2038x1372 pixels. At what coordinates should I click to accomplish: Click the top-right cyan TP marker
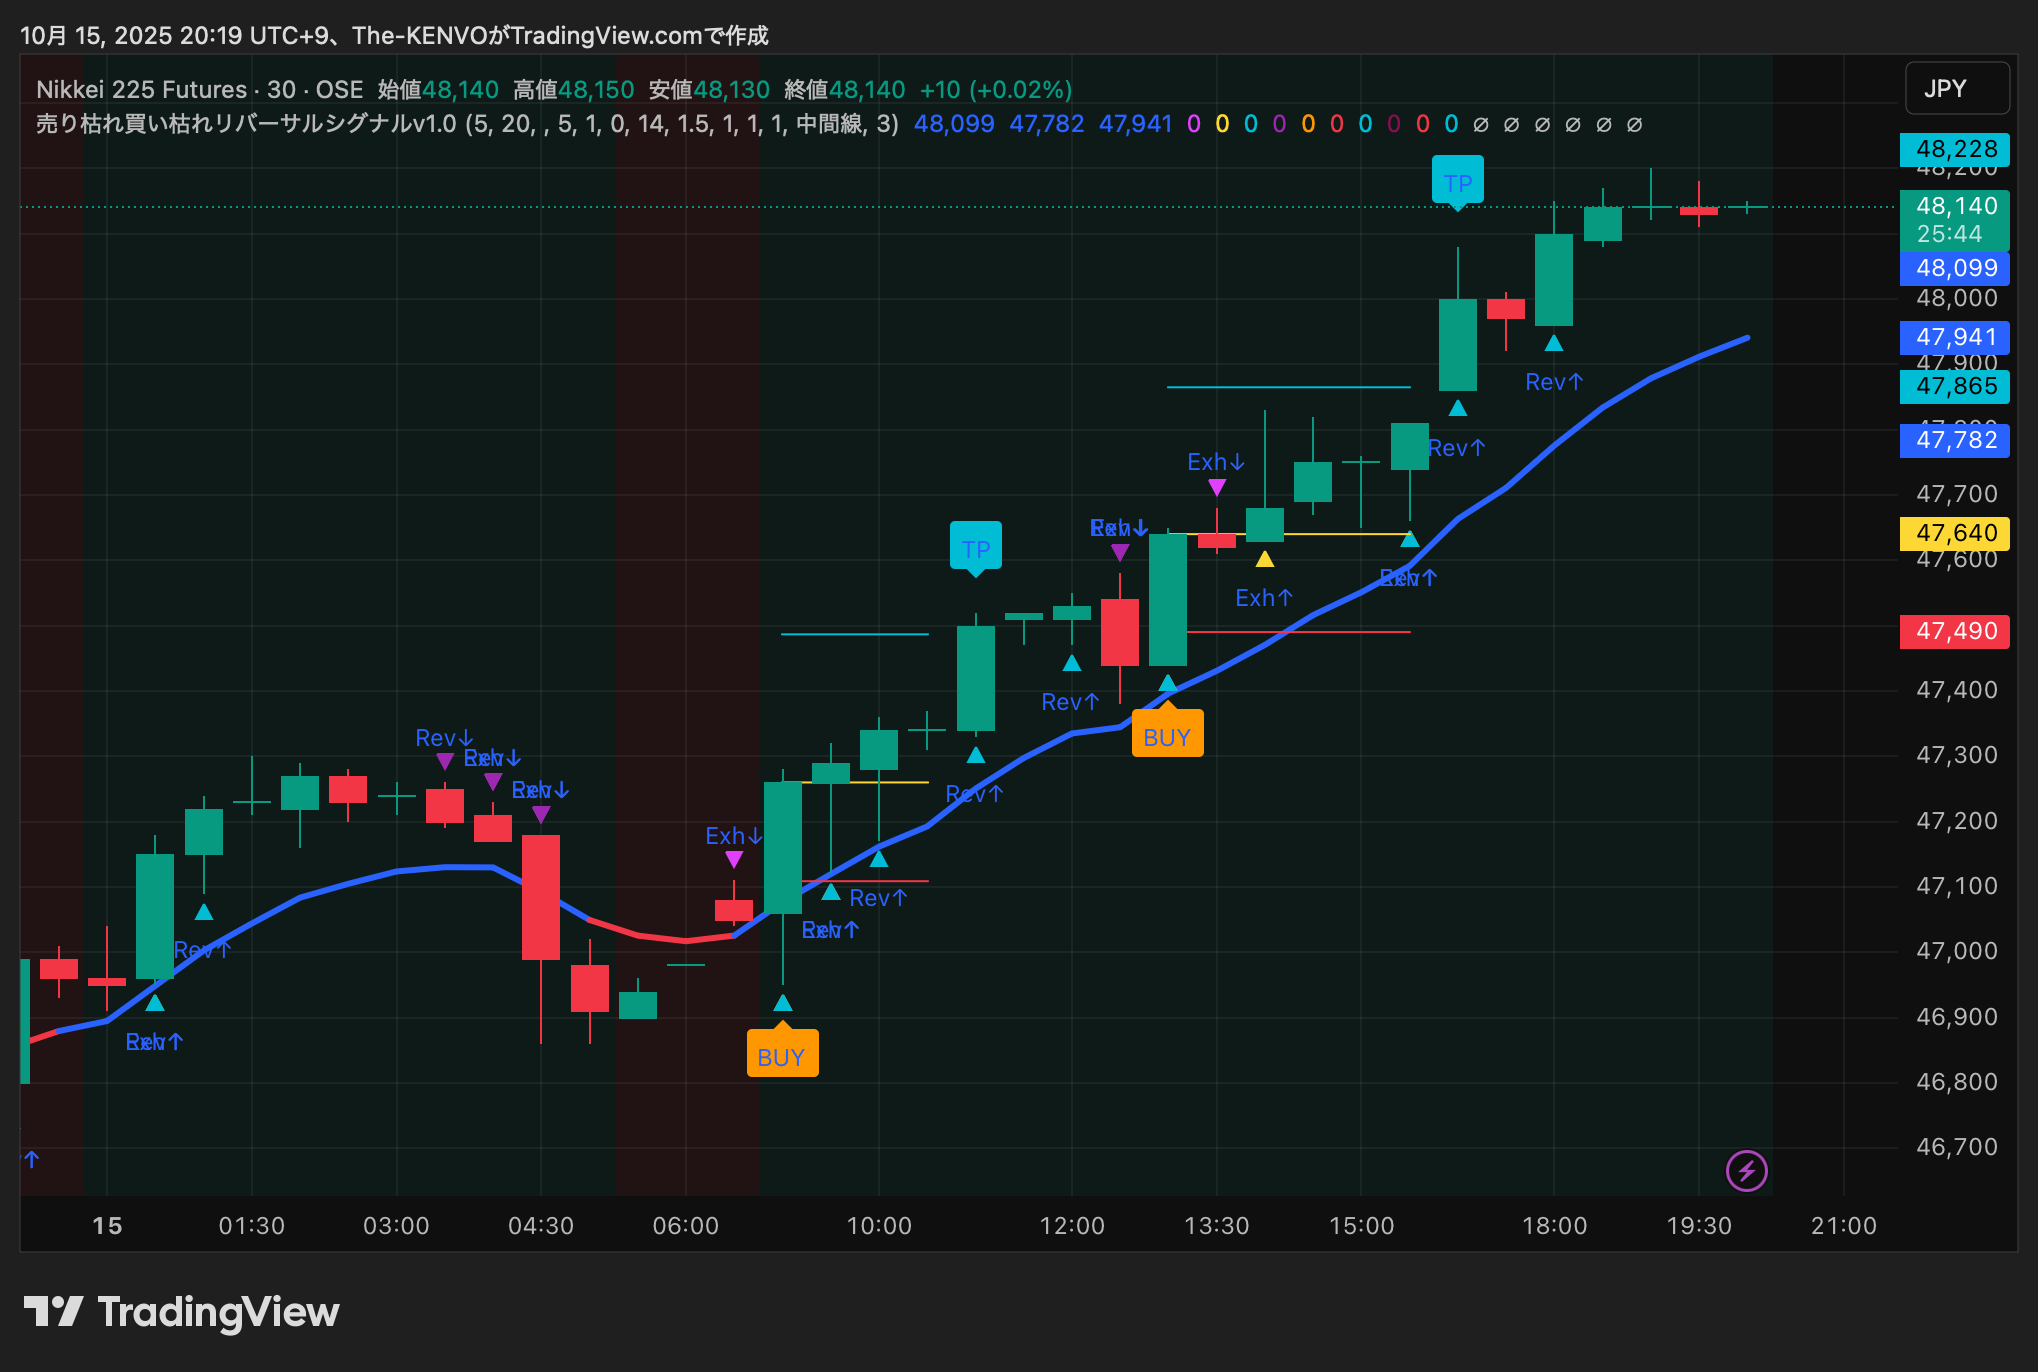click(1457, 182)
